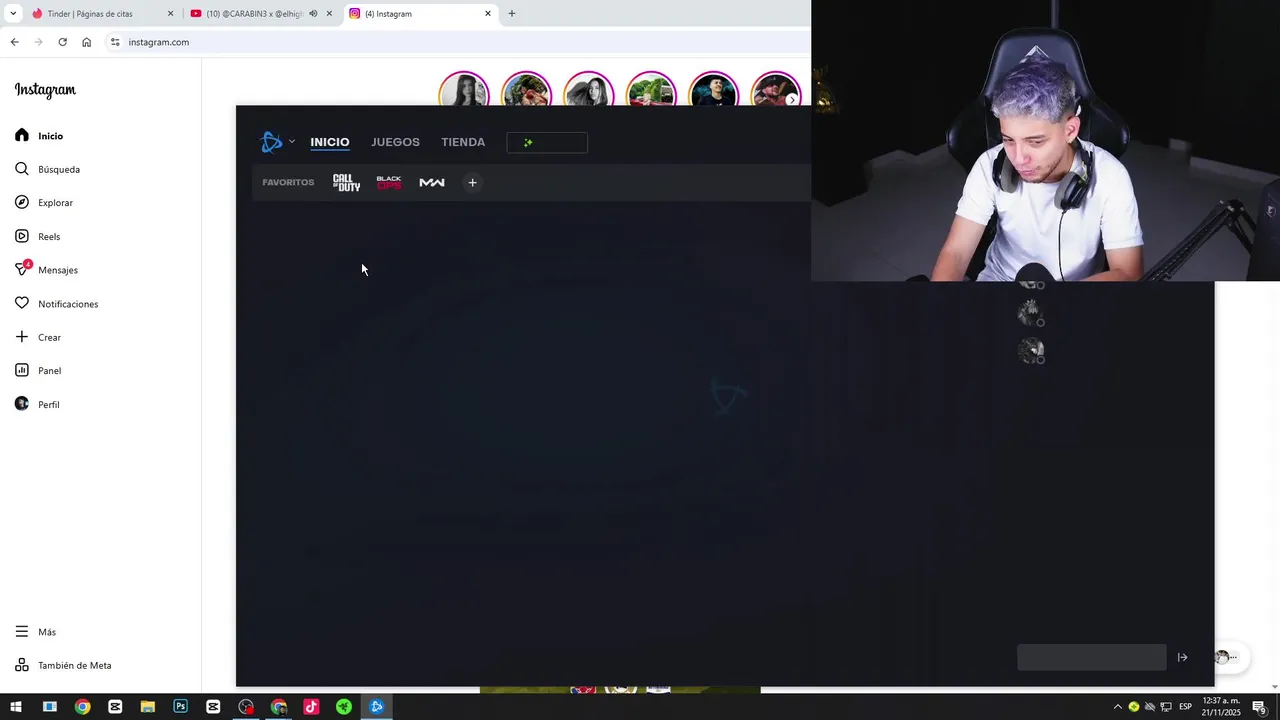Go forward in Chrome

pos(38,42)
